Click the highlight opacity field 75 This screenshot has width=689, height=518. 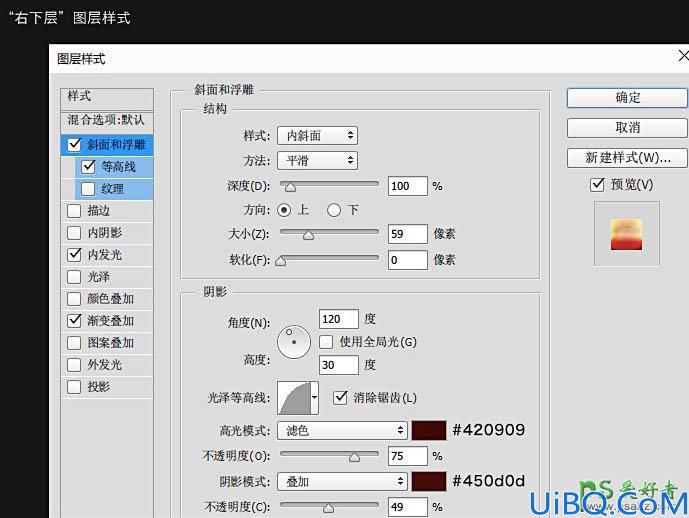click(x=408, y=456)
